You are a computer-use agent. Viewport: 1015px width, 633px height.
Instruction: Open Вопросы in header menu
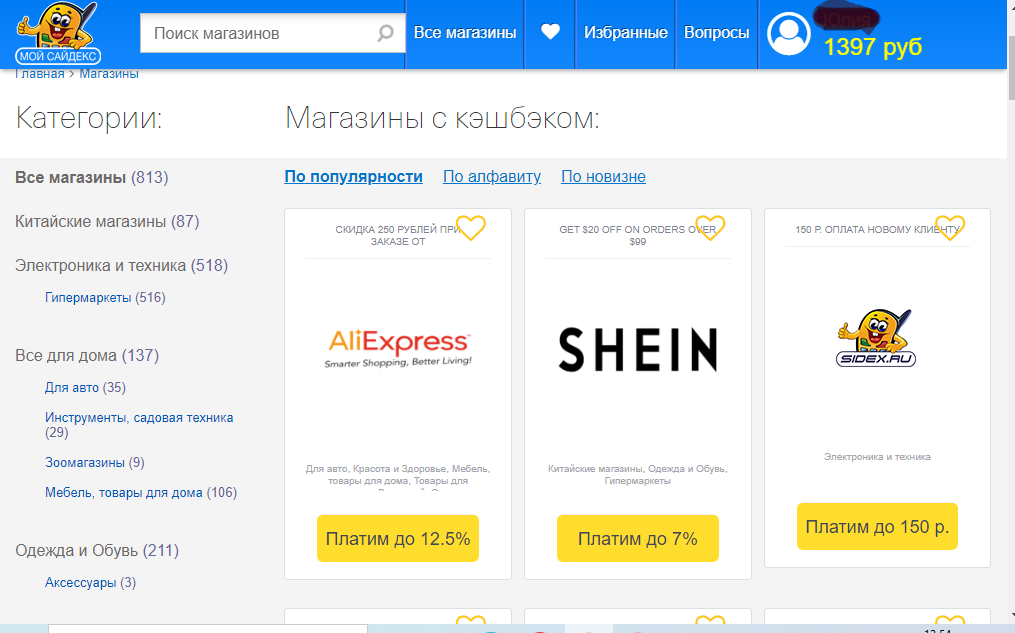pos(717,32)
